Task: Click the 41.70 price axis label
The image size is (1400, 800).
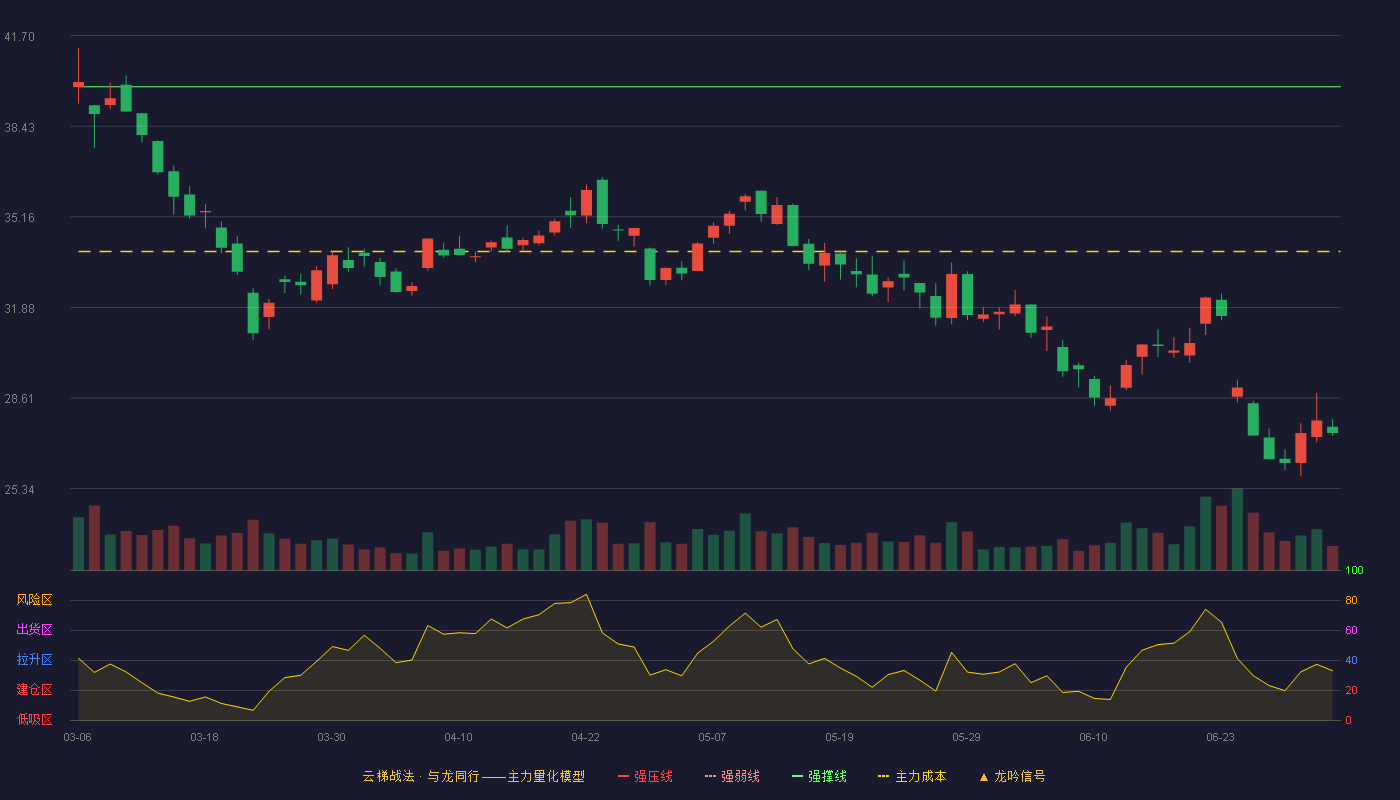Action: (19, 37)
